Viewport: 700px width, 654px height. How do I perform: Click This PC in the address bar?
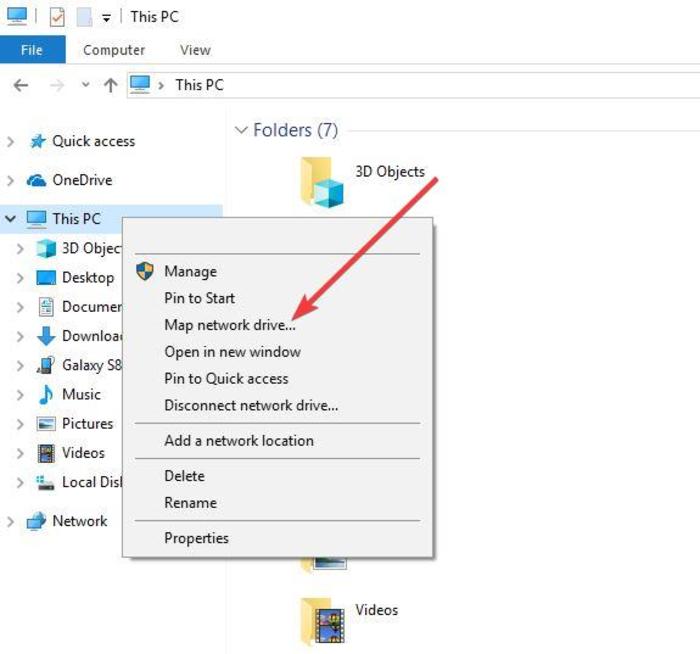tap(199, 85)
